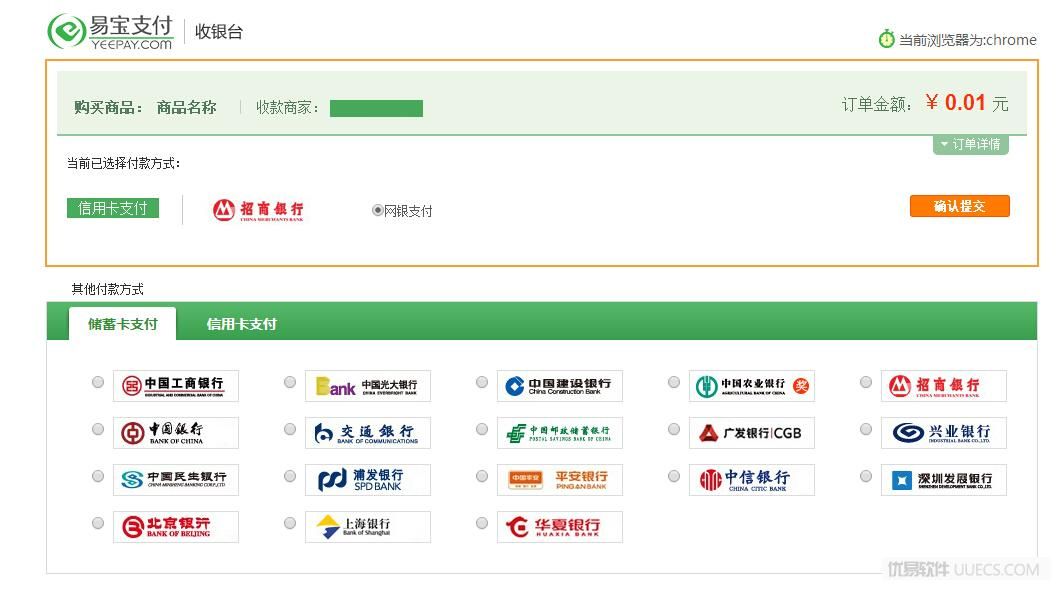Tick the radio button for 北京银行
Image resolution: width=1062 pixels, height=595 pixels.
(x=98, y=523)
